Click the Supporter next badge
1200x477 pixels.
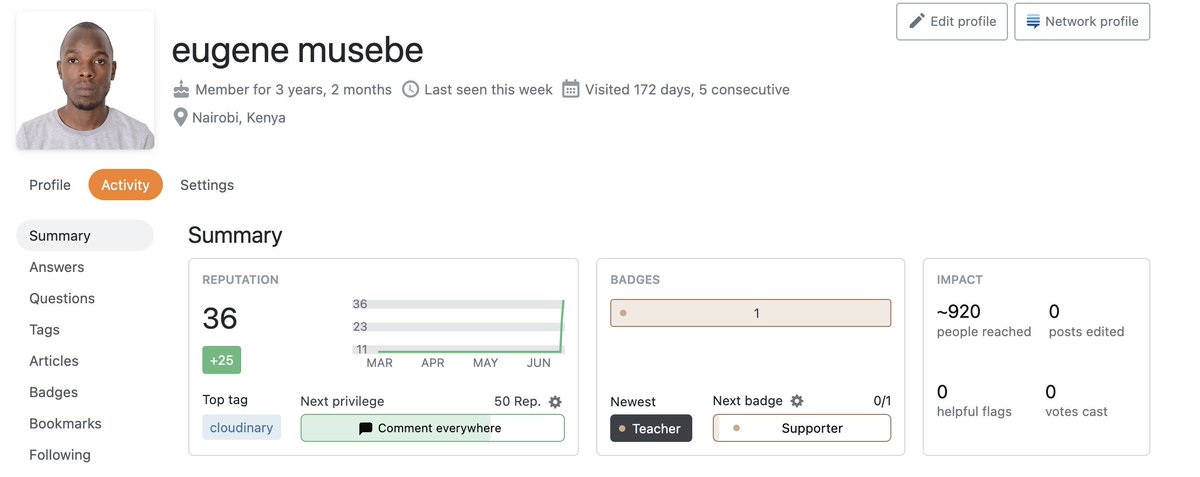coord(802,428)
